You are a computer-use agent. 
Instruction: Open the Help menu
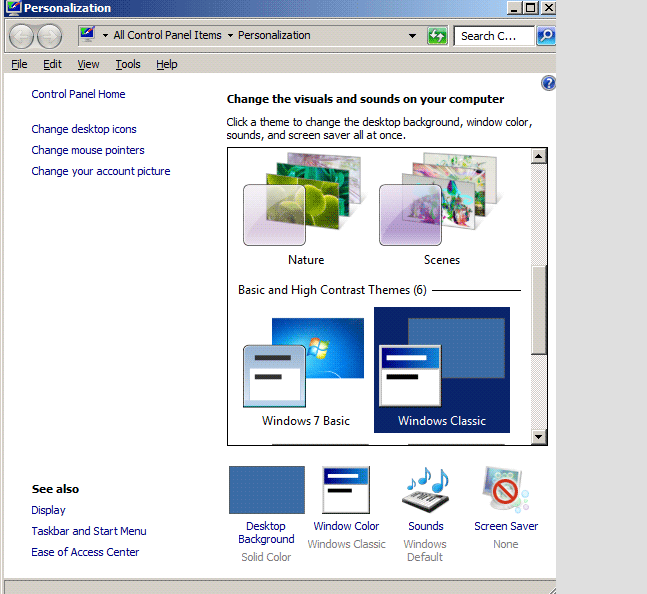coord(167,64)
